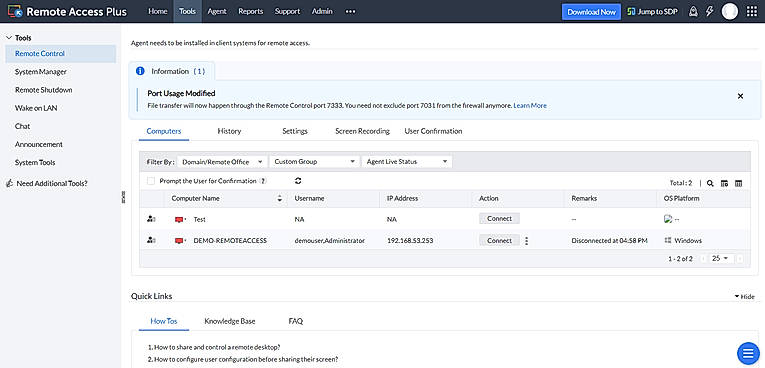Connect to DEMO-REMOTEACCESS

499,240
